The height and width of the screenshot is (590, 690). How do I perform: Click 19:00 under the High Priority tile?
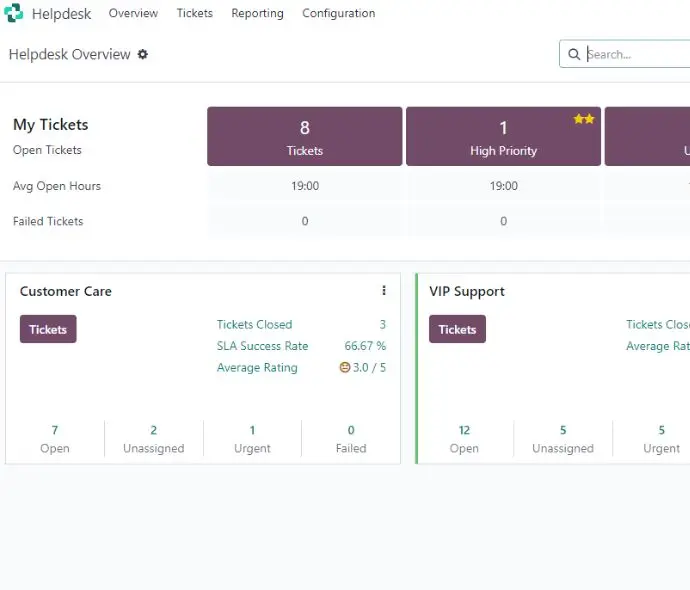click(x=504, y=186)
